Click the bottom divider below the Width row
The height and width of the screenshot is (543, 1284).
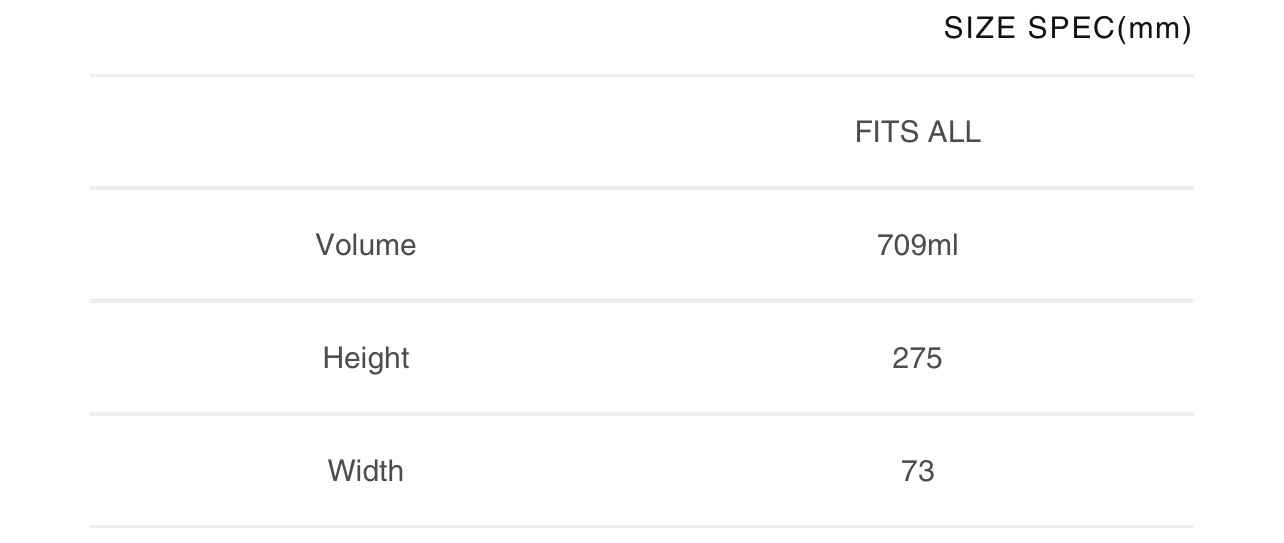(641, 526)
